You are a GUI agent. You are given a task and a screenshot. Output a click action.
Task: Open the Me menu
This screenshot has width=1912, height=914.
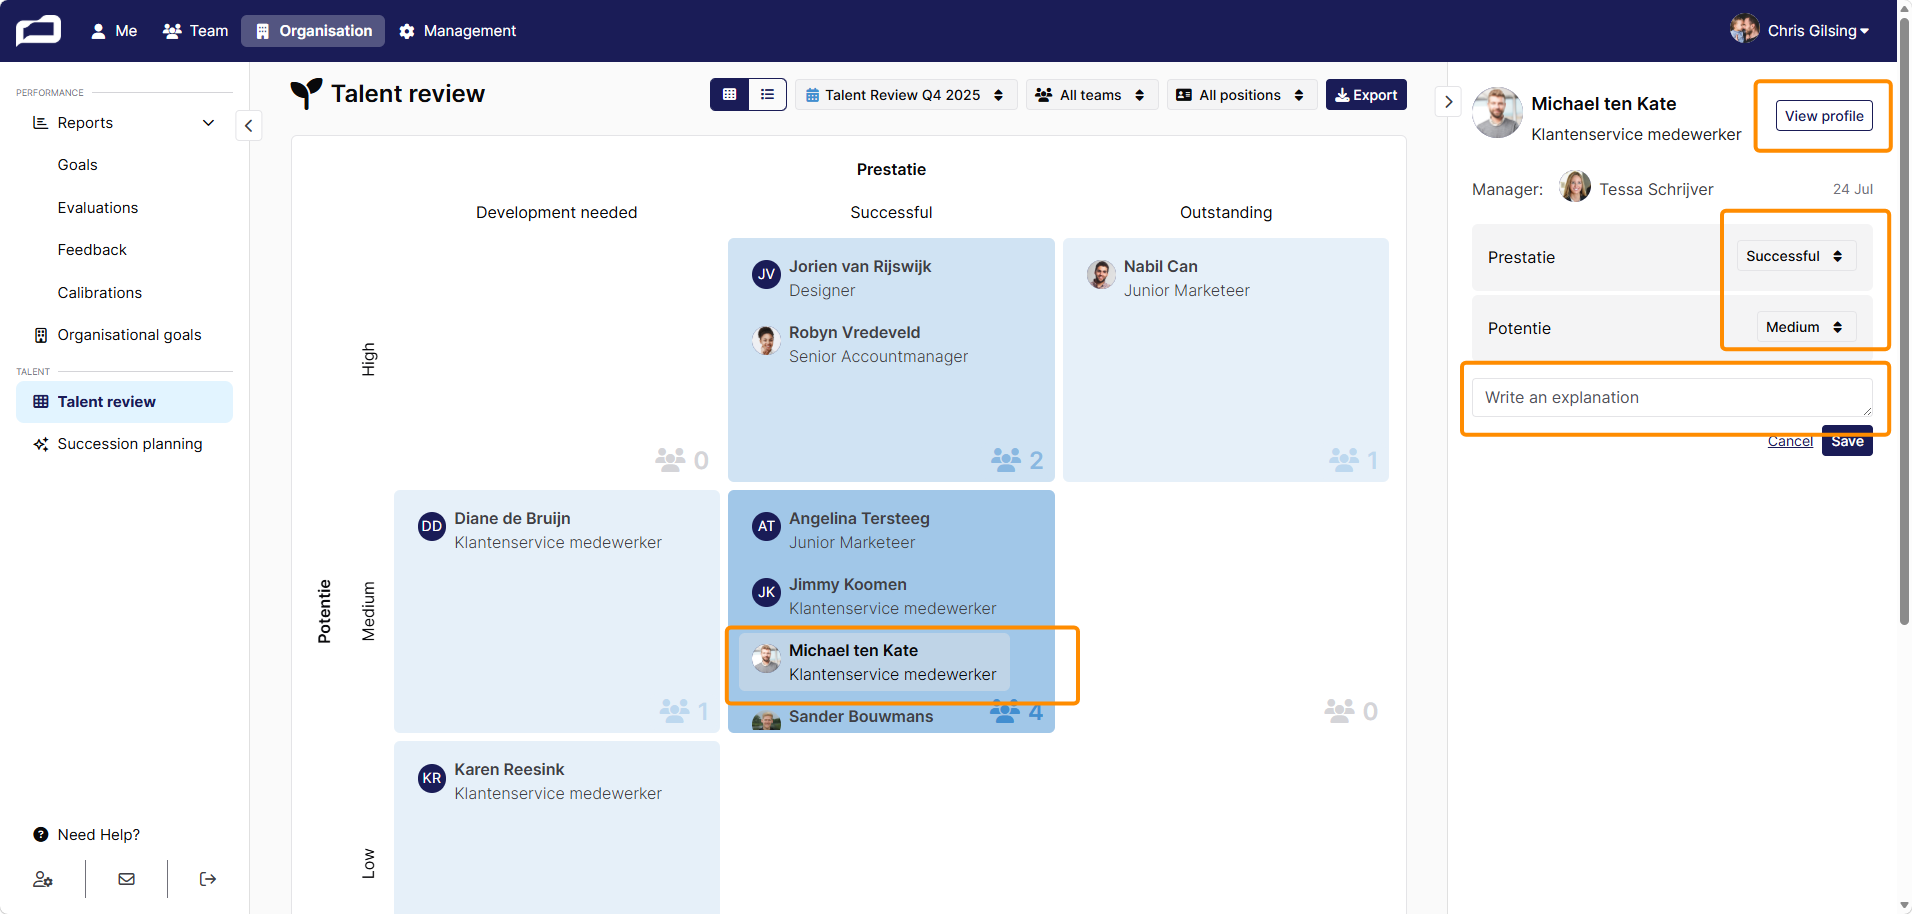point(114,31)
